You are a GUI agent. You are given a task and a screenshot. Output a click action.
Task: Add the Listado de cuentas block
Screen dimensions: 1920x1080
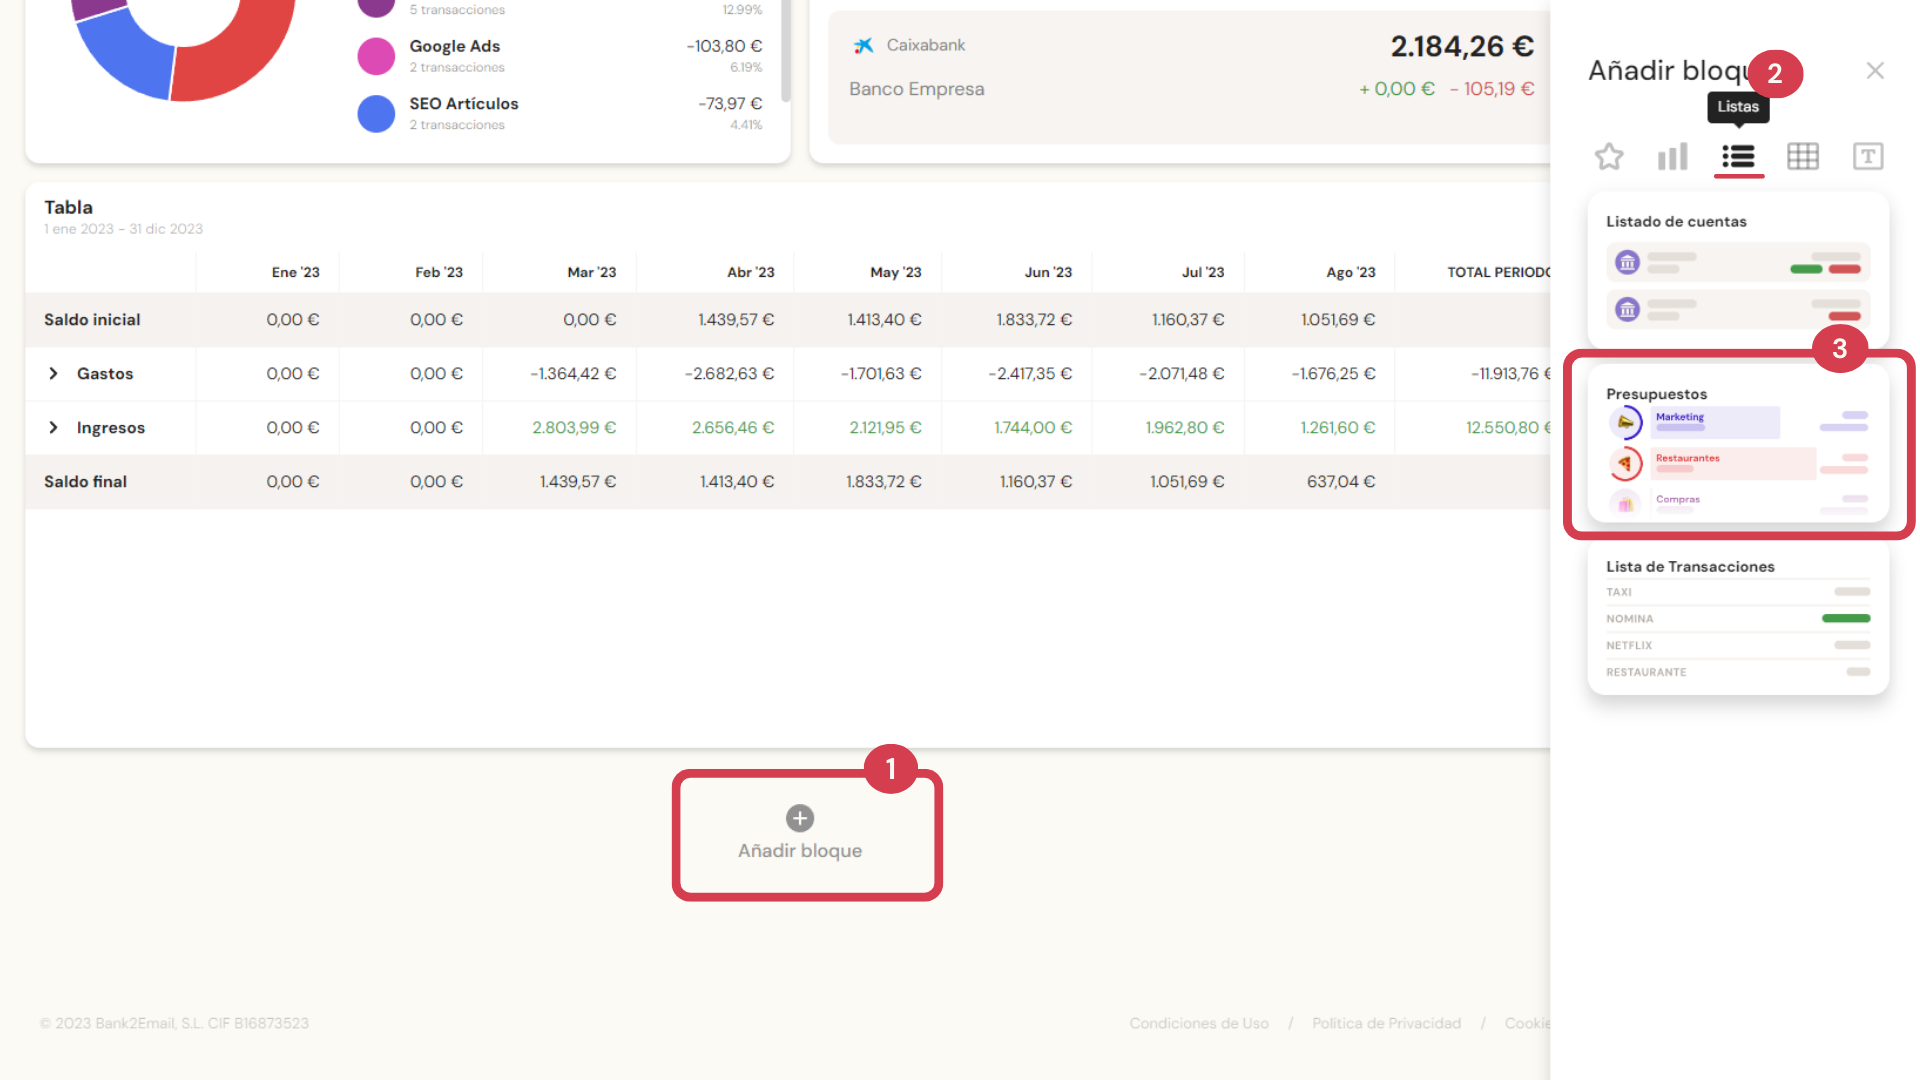coord(1738,270)
